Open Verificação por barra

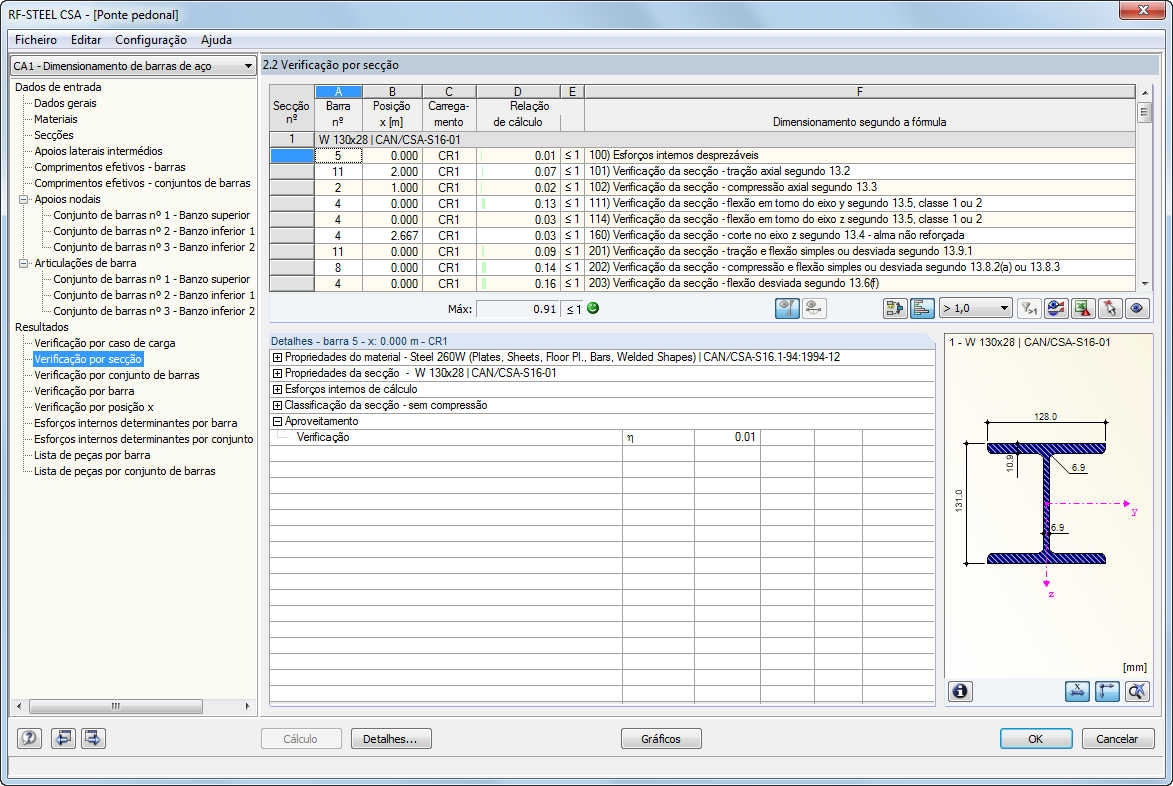(x=84, y=391)
